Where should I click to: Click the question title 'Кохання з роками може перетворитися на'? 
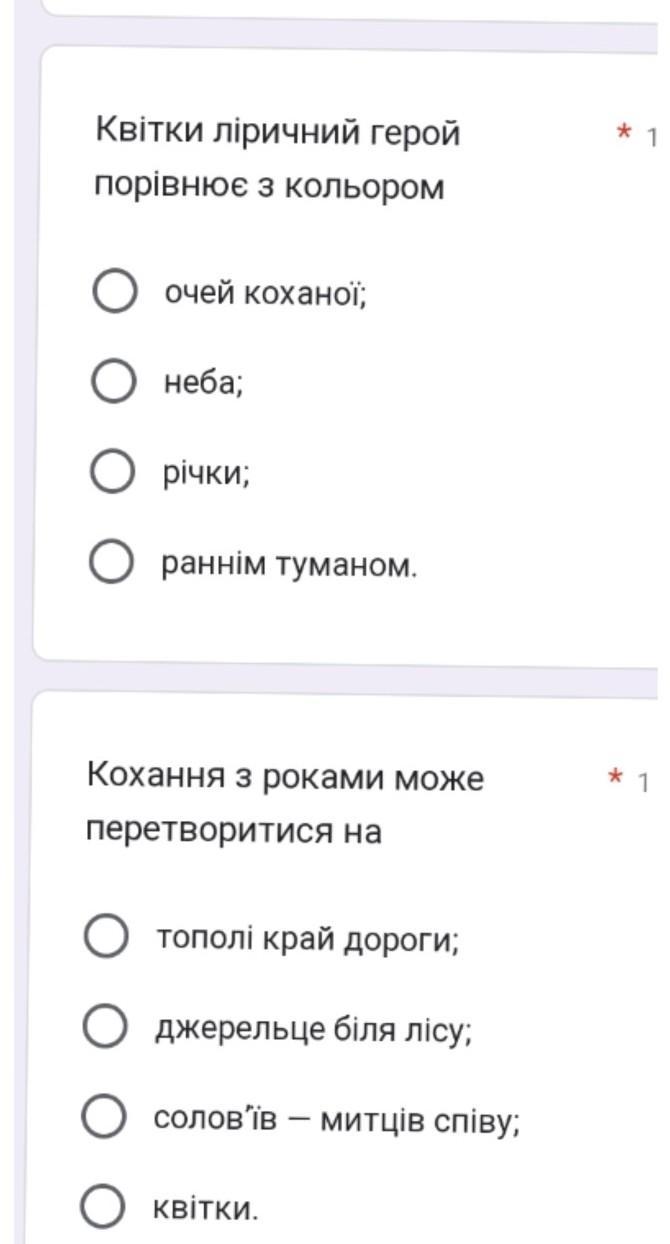pos(285,803)
